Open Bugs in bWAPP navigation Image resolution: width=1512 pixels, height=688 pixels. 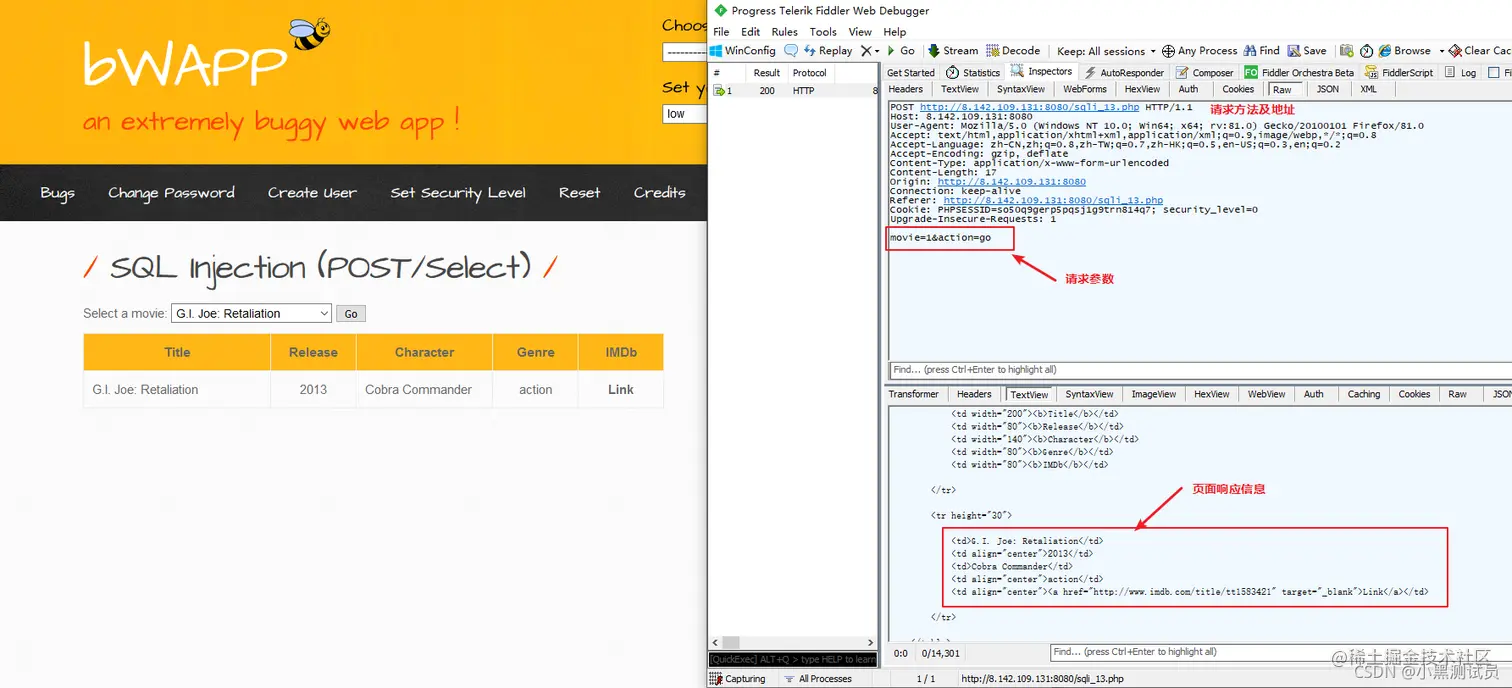pos(57,193)
